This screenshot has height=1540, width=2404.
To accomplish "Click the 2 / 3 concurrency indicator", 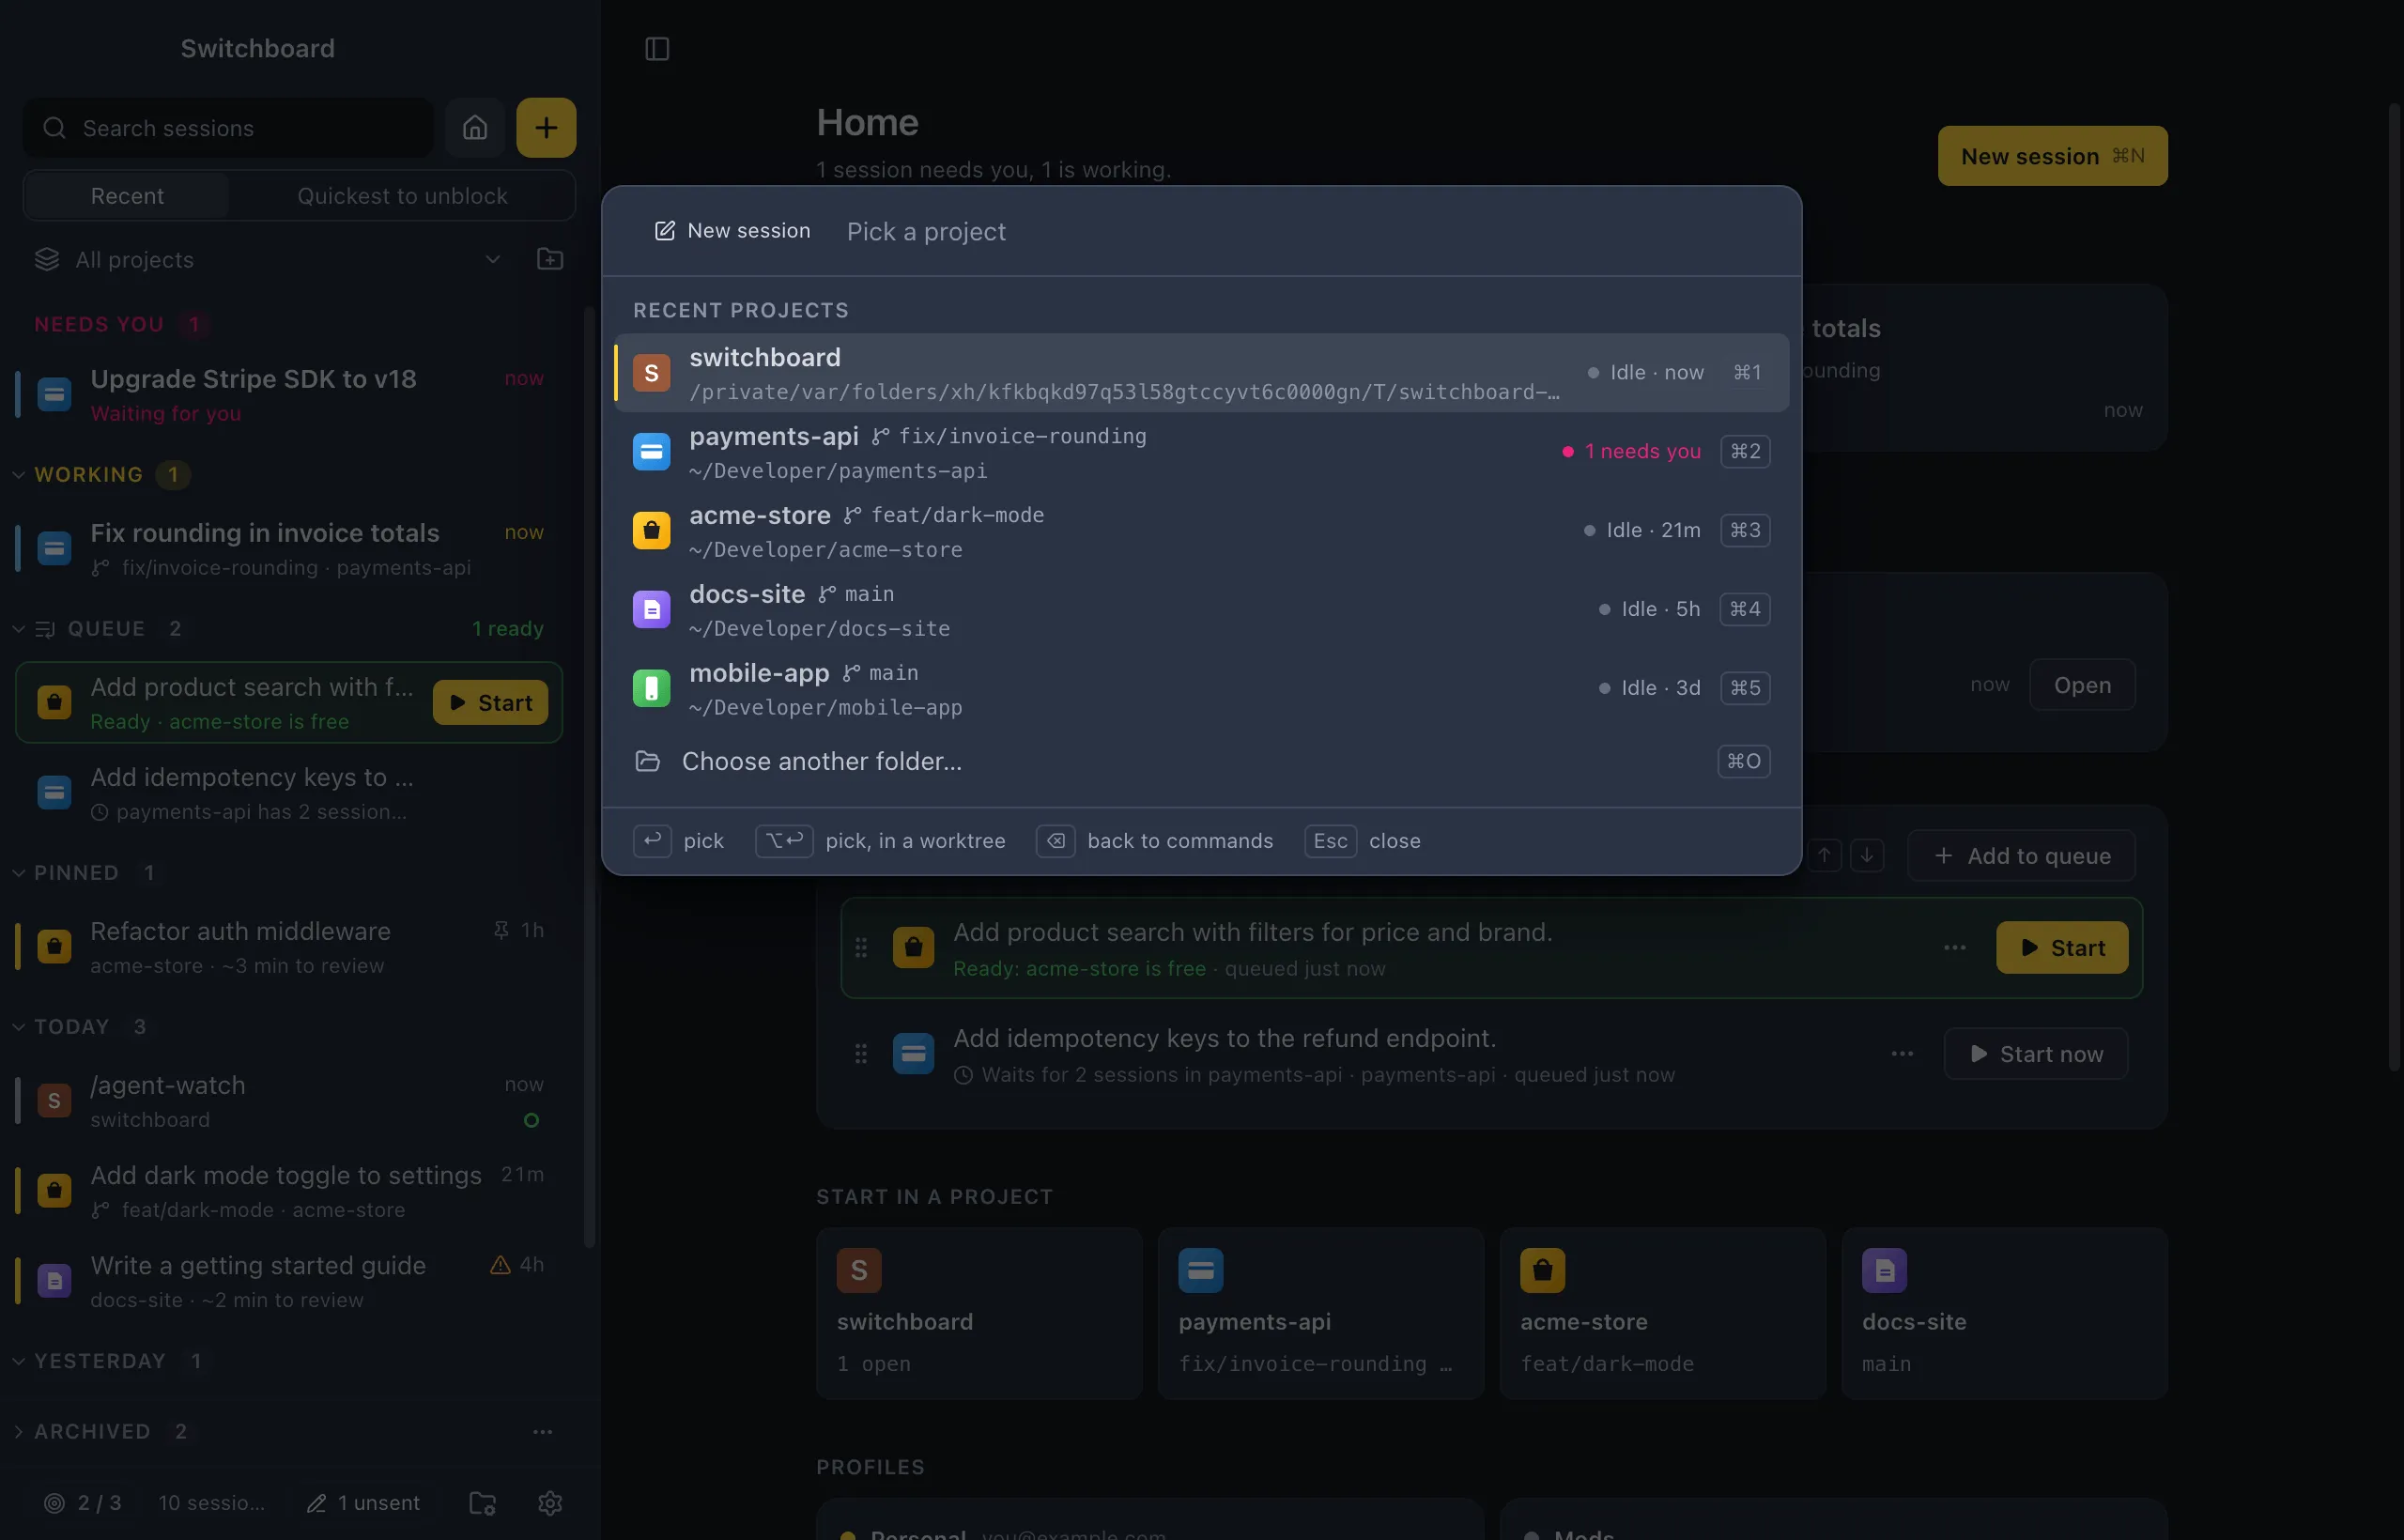I will click(x=83, y=1502).
